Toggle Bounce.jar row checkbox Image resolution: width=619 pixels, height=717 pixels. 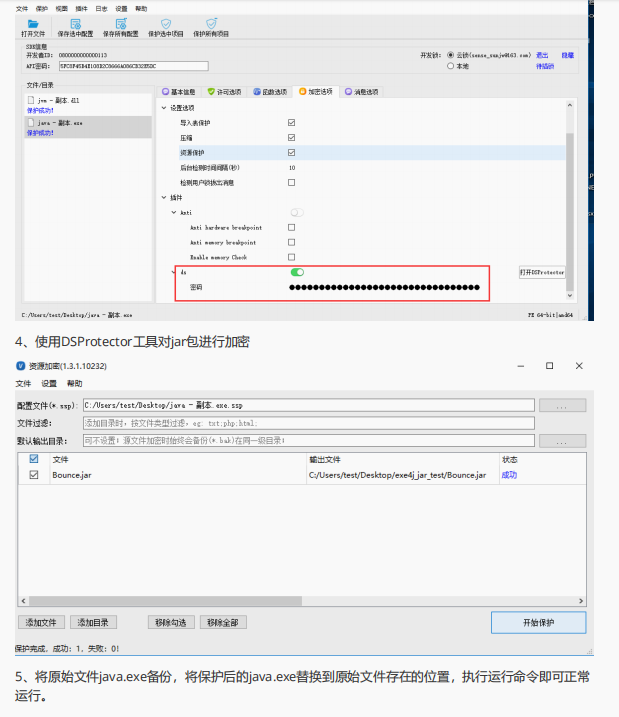click(34, 475)
